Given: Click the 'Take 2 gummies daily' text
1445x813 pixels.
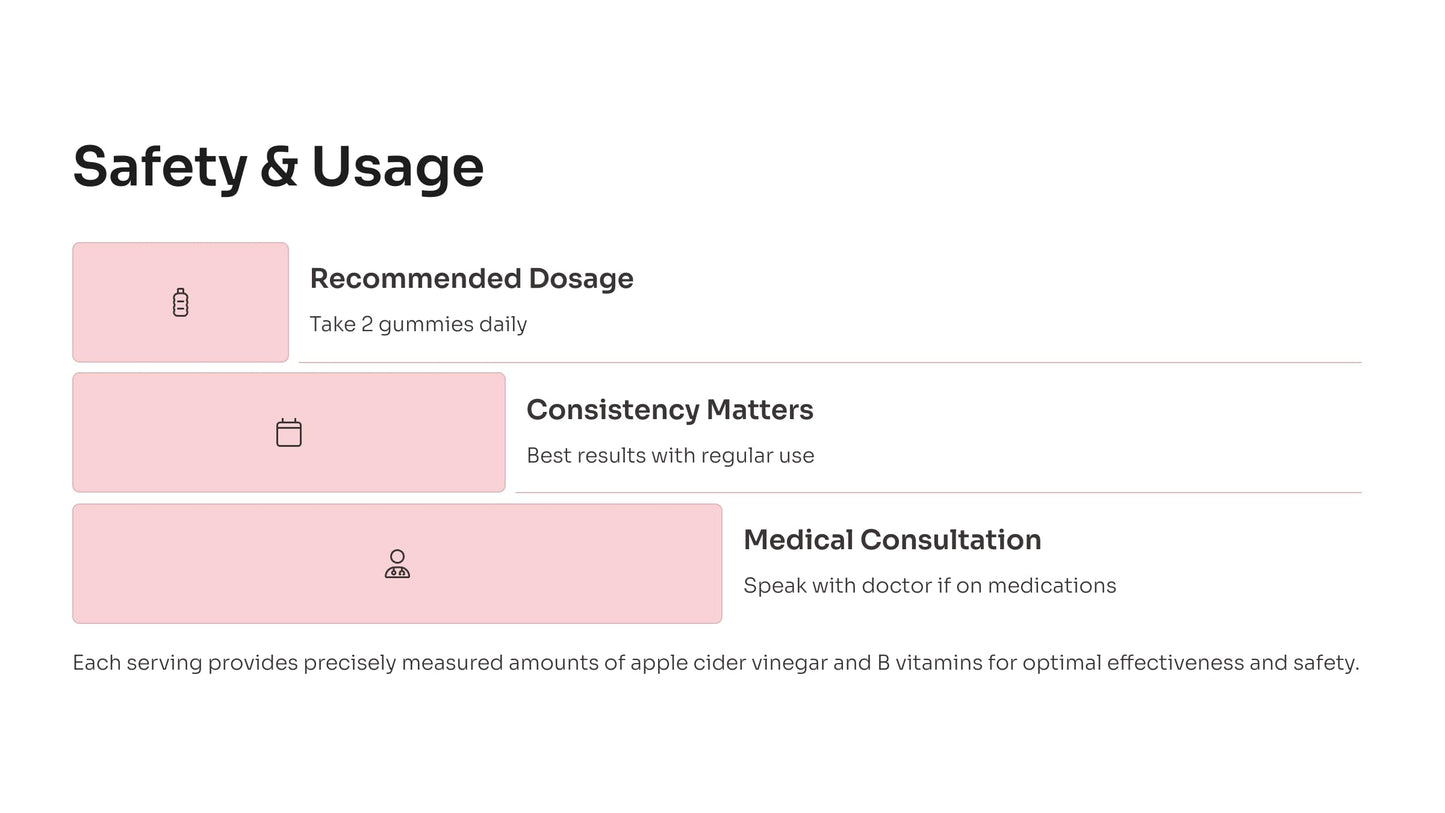Looking at the screenshot, I should click(x=418, y=324).
